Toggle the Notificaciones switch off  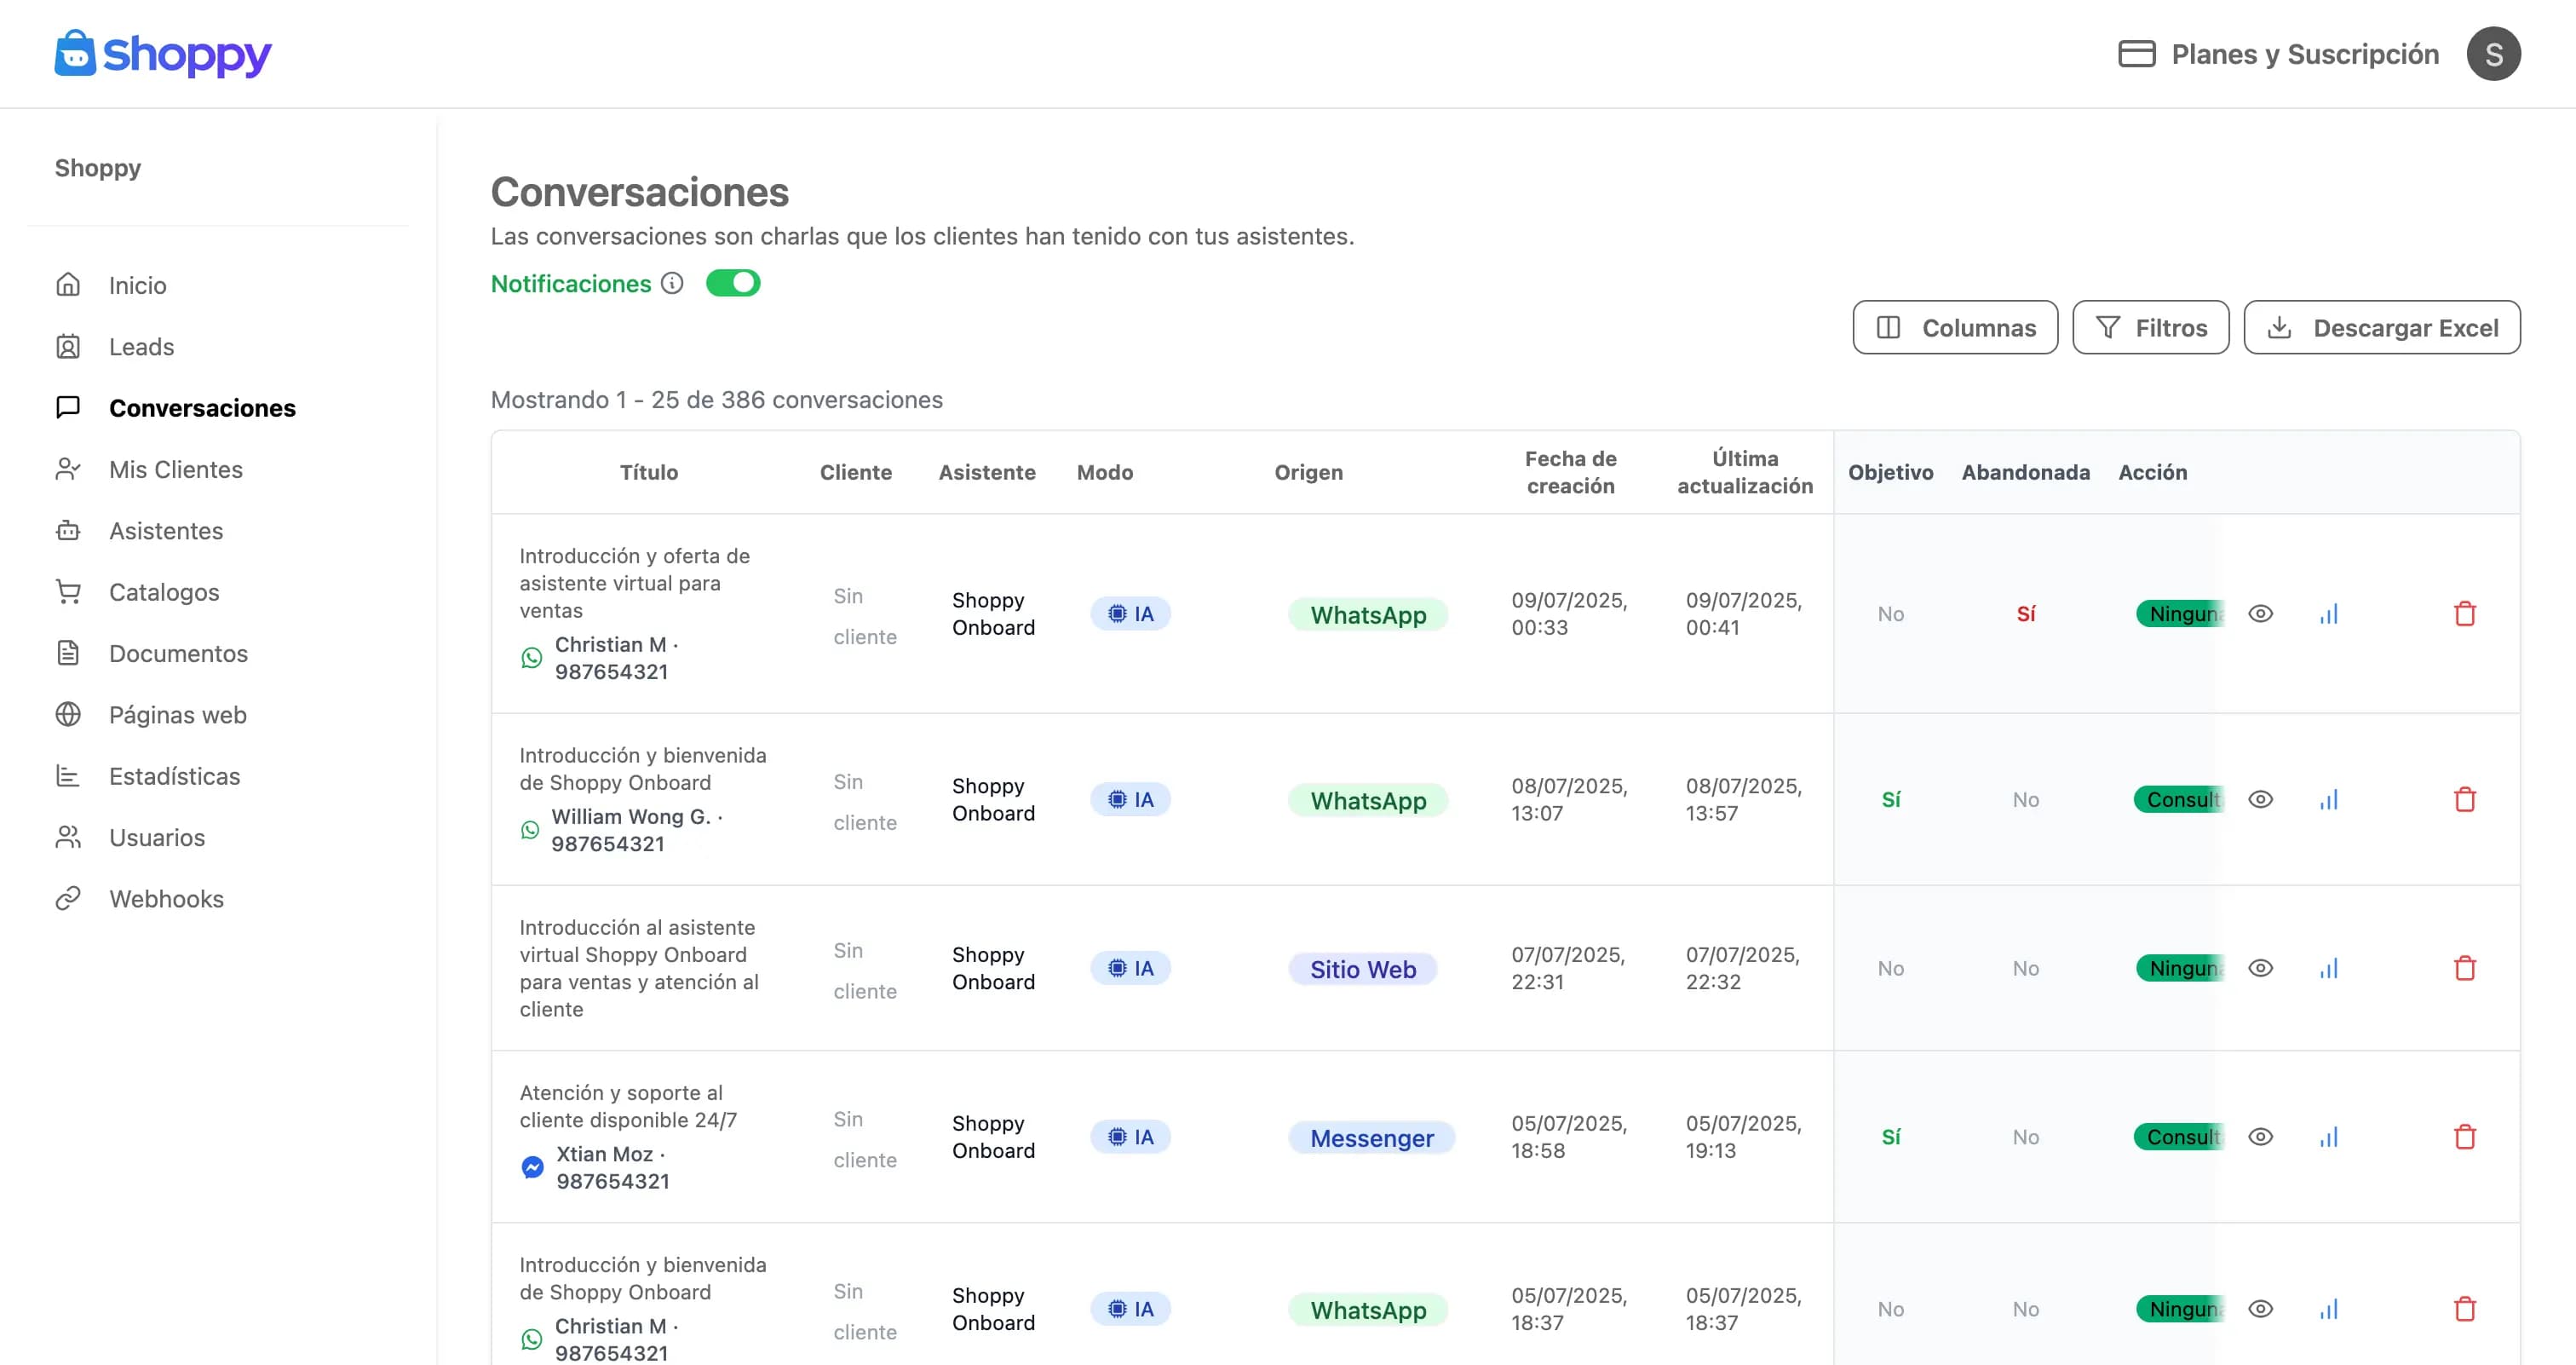(733, 284)
